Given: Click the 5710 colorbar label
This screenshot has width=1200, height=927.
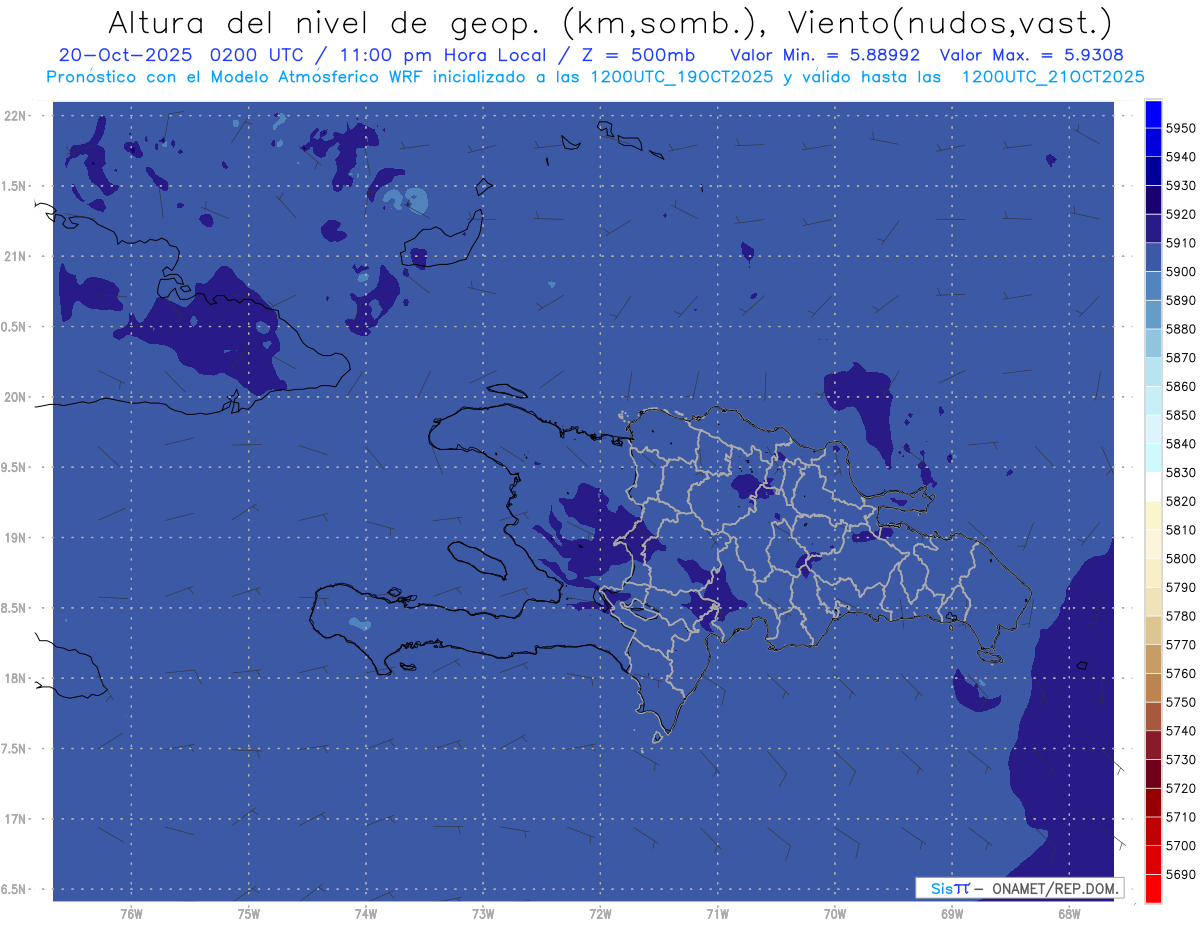Looking at the screenshot, I should click(x=1181, y=817).
